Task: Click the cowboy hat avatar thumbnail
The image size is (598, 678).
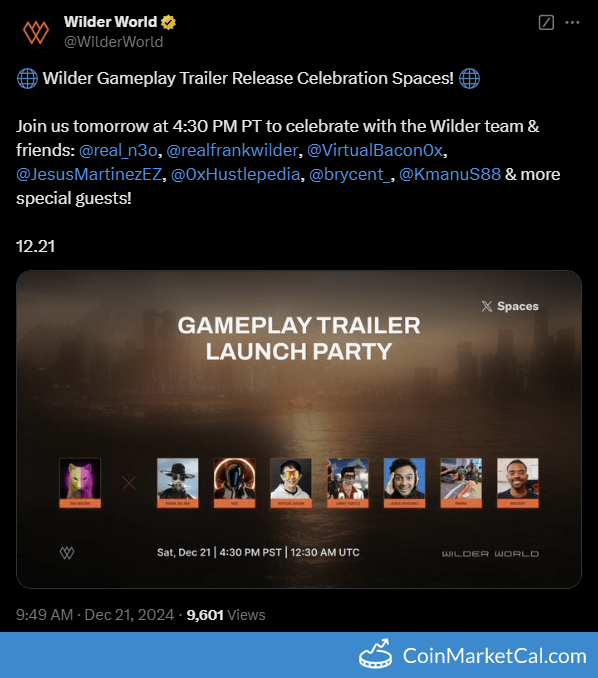Action: pyautogui.click(x=178, y=483)
